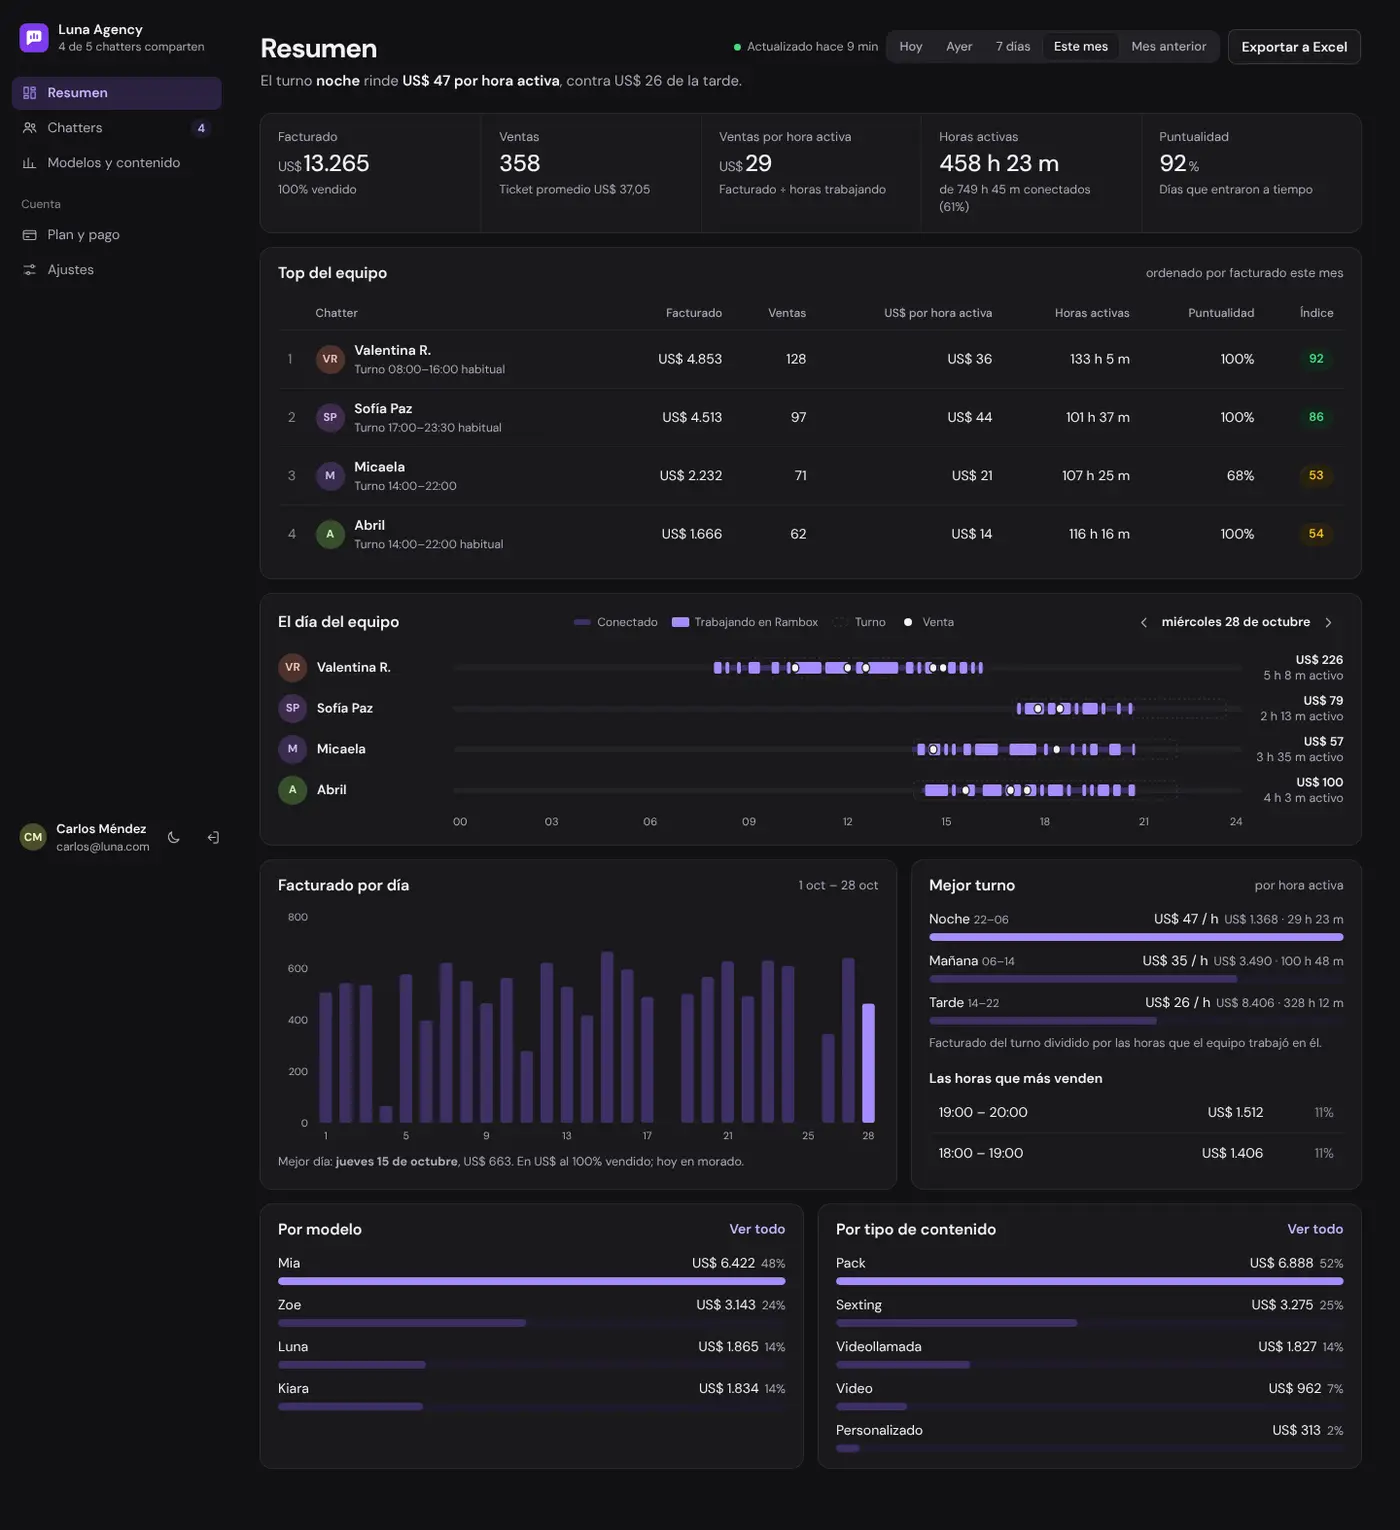Click the Luna Agency logo icon

coord(34,38)
